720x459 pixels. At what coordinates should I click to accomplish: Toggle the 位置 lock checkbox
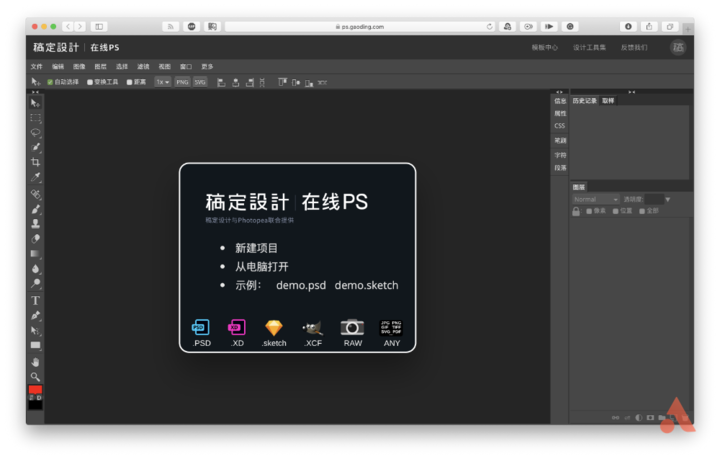tap(616, 211)
